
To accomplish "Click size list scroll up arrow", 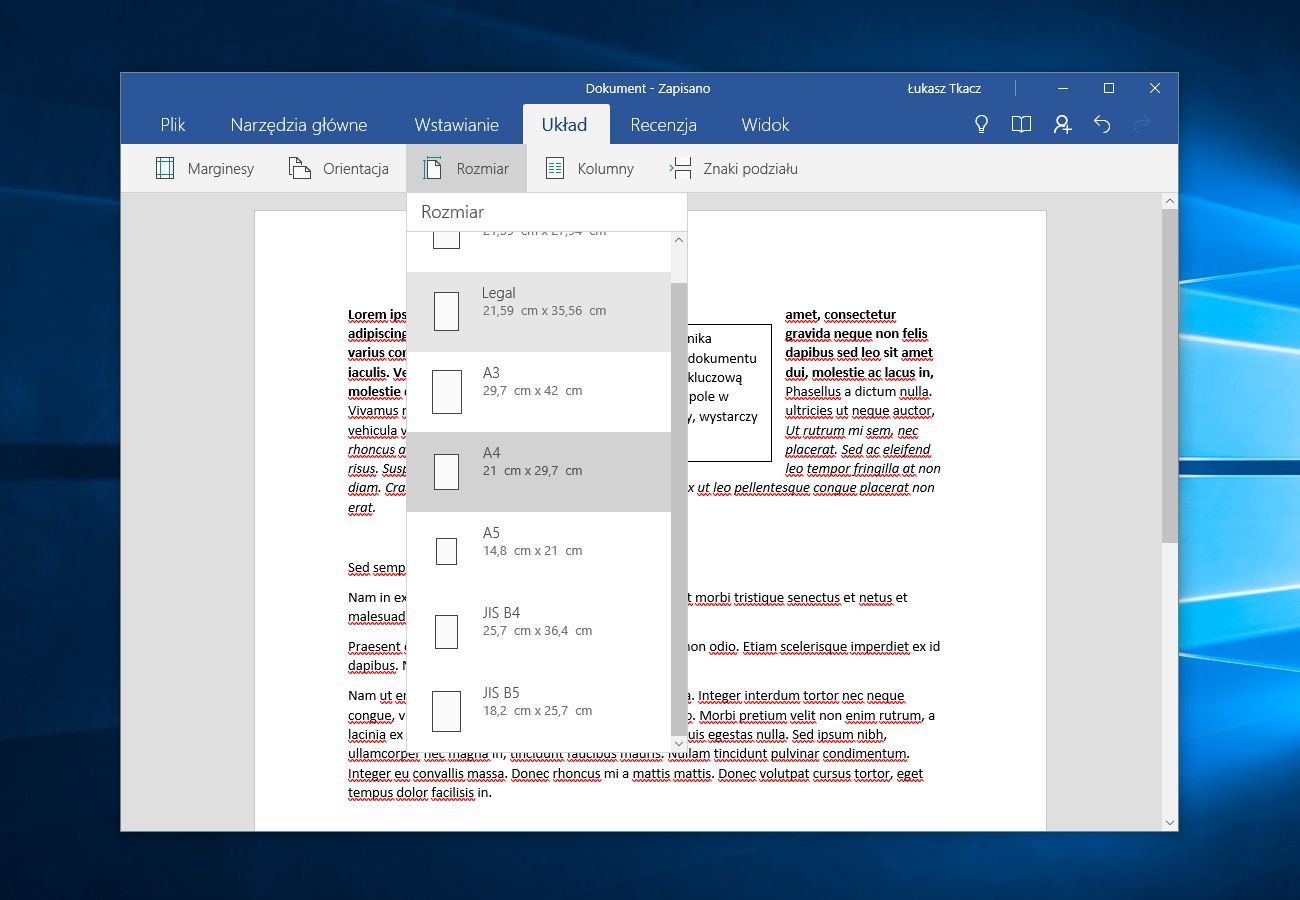I will (679, 241).
